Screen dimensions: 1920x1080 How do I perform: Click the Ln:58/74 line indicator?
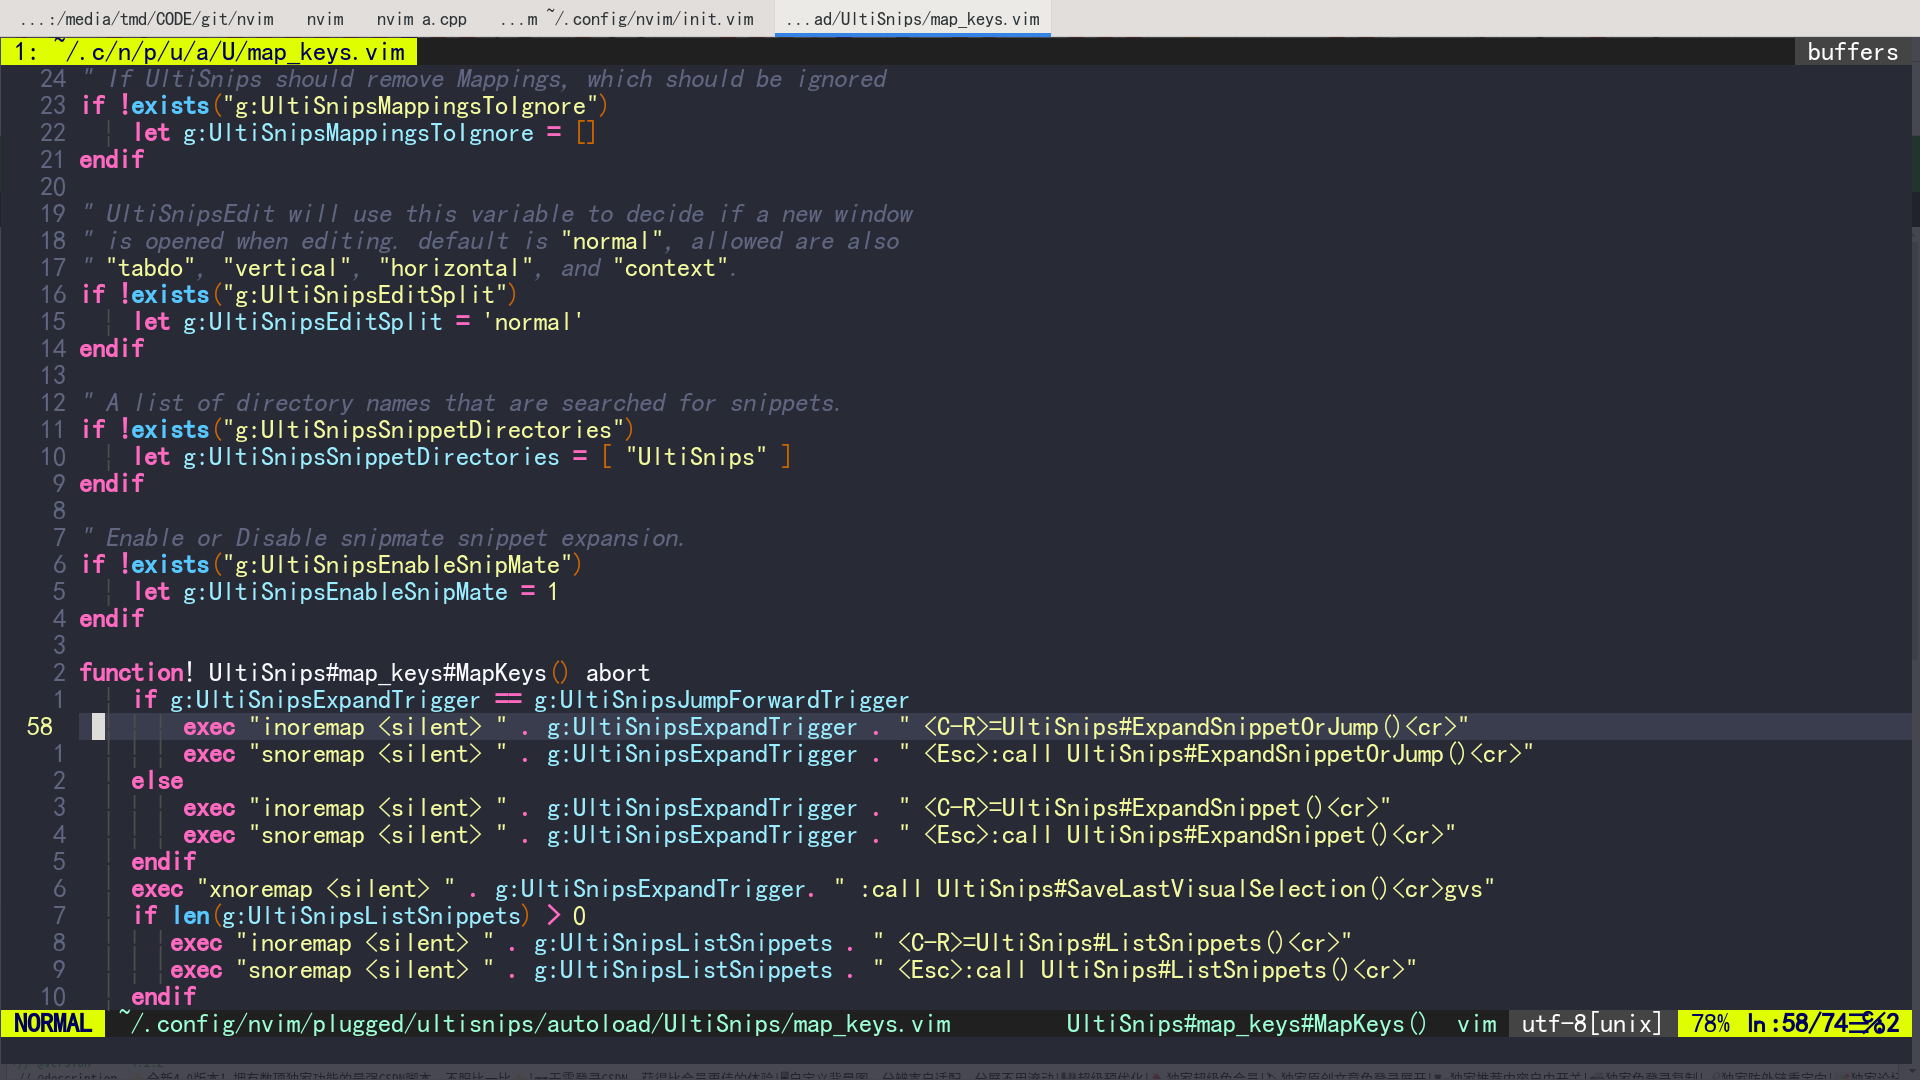pyautogui.click(x=1802, y=1023)
